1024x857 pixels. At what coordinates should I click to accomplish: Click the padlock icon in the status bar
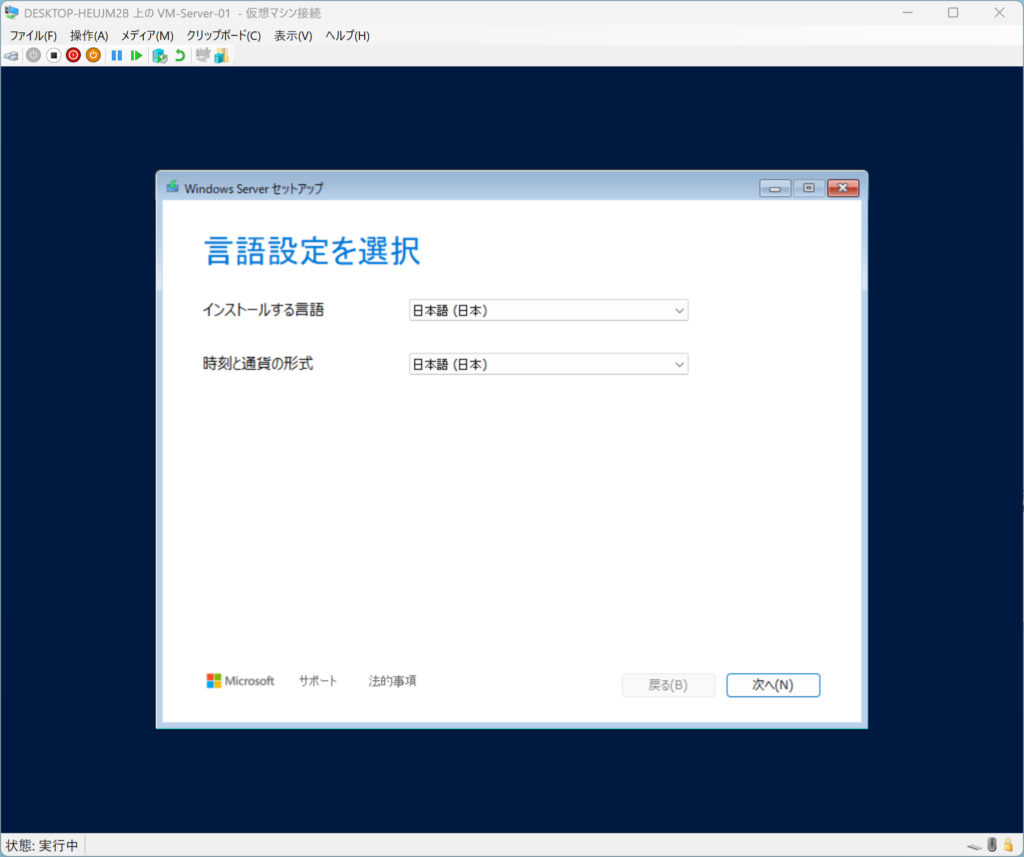(x=1007, y=845)
